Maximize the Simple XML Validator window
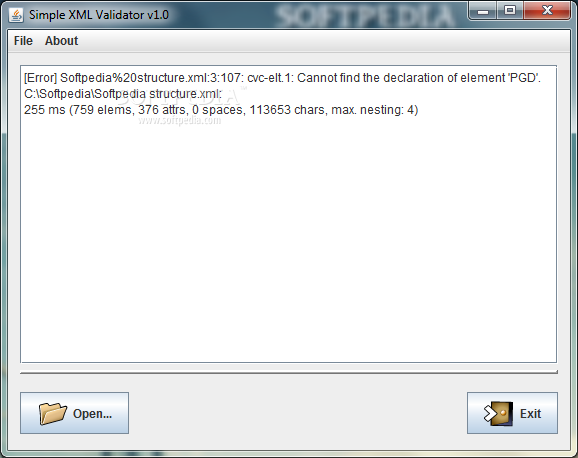 (x=510, y=10)
